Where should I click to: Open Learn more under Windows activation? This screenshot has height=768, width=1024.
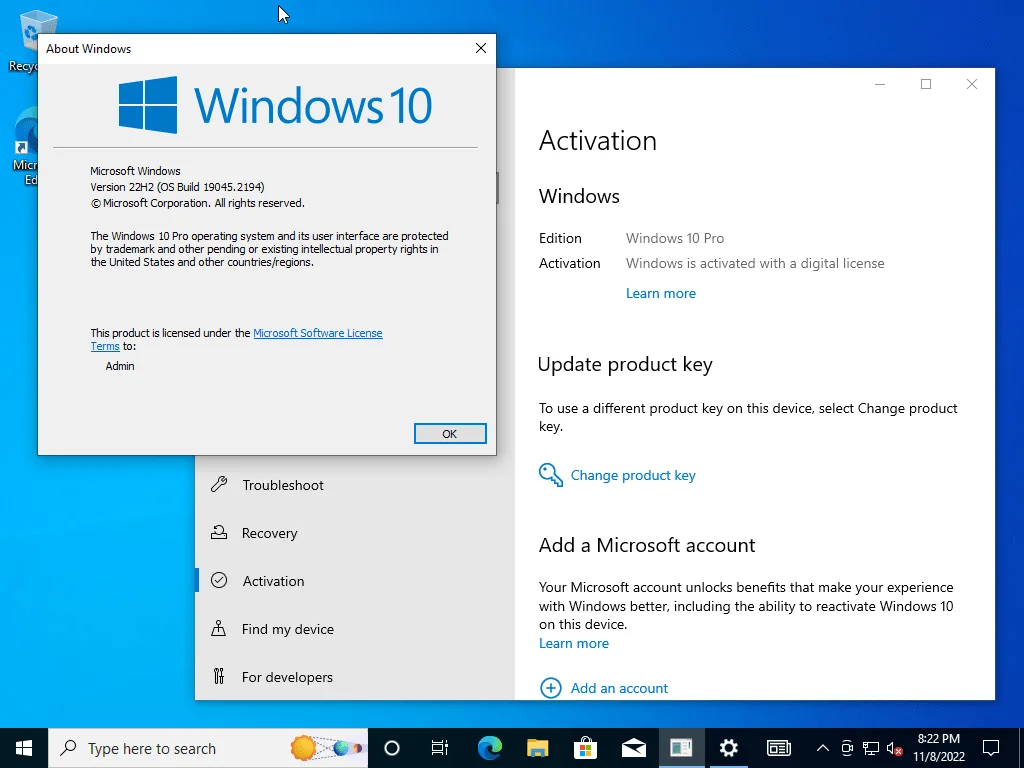660,293
